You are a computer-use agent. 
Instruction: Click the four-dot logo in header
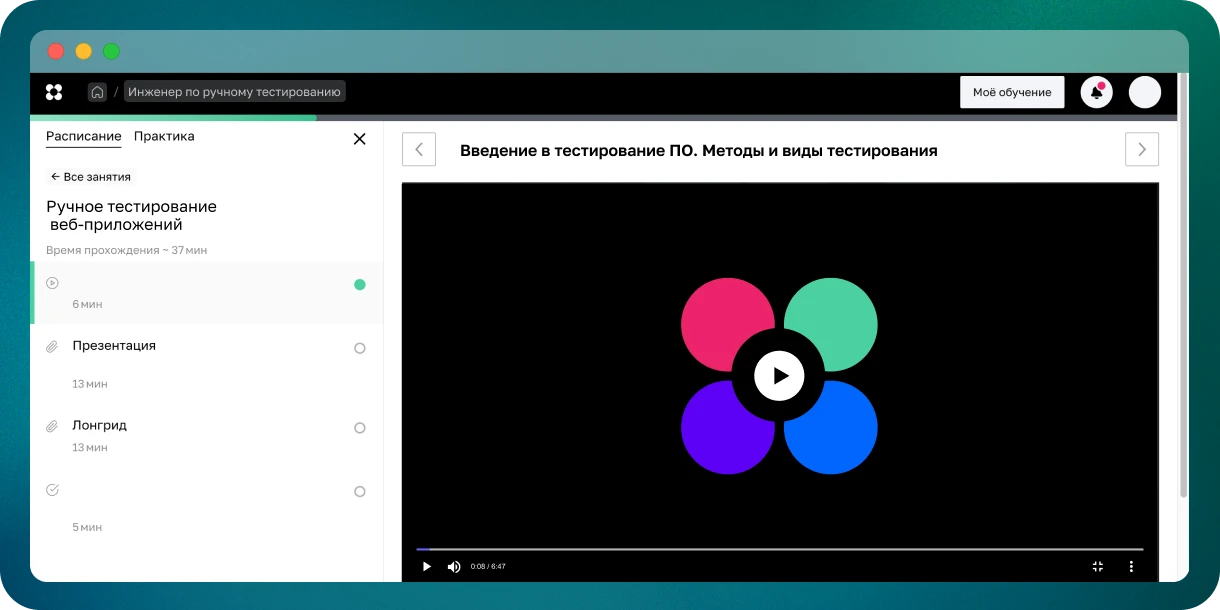[54, 92]
